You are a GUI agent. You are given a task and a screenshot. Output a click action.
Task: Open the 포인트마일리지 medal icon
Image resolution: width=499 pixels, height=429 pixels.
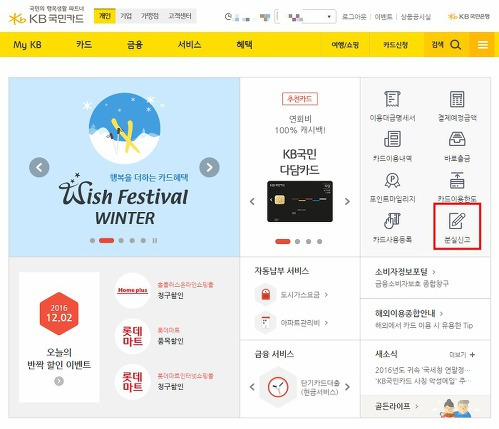coord(392,180)
